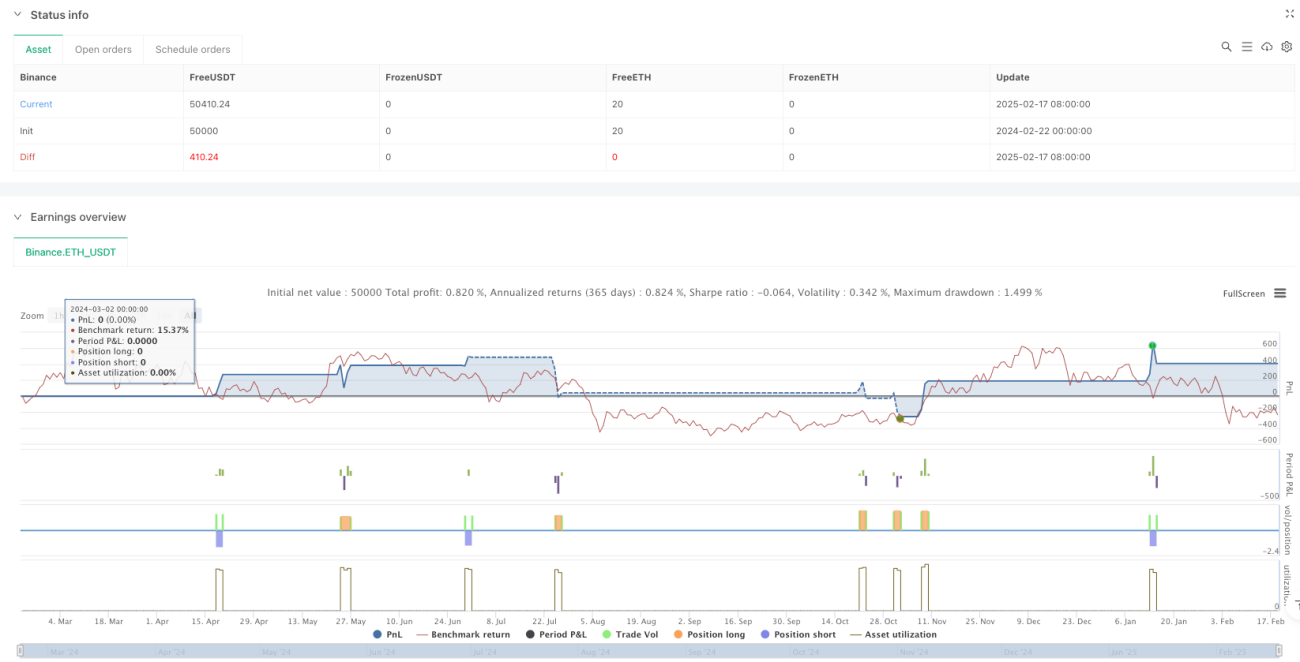Select the Binance.ETH_USDT tab
The height and width of the screenshot is (662, 1300).
coord(70,252)
